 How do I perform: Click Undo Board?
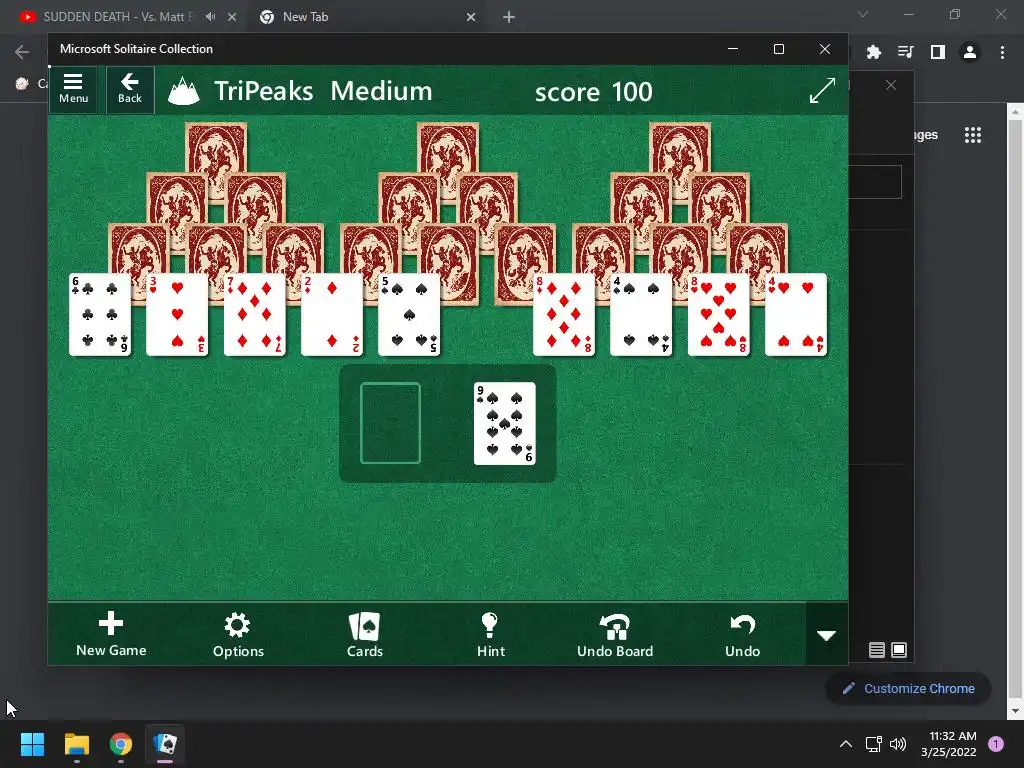click(x=615, y=634)
